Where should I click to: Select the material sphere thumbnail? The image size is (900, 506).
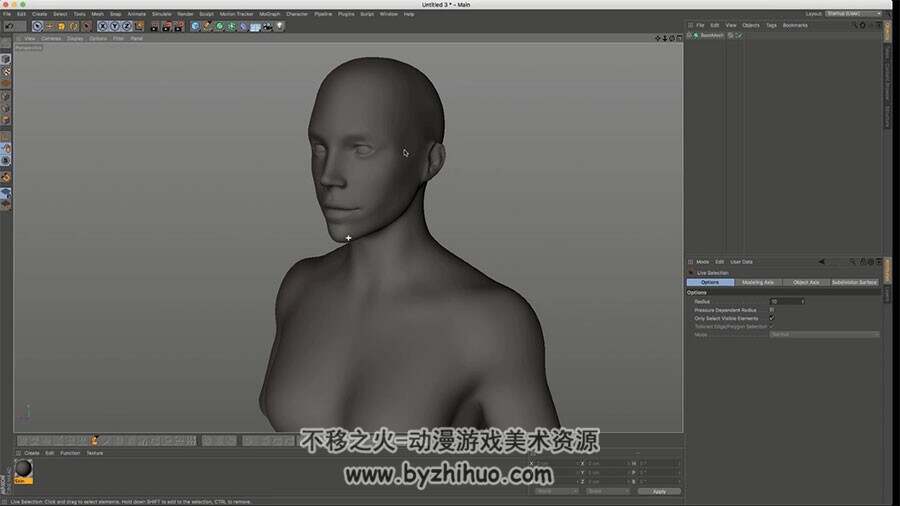[23, 468]
